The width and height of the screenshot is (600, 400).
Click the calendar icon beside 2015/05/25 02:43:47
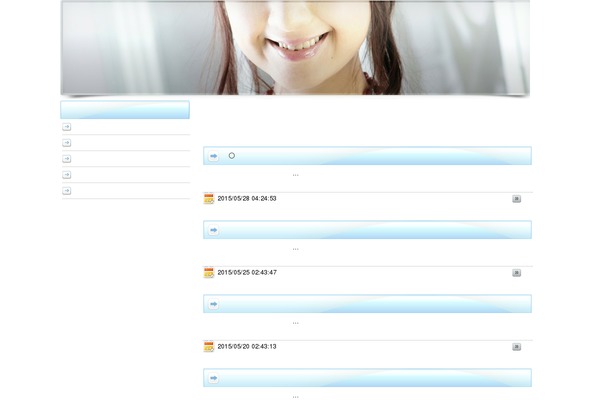(x=209, y=273)
